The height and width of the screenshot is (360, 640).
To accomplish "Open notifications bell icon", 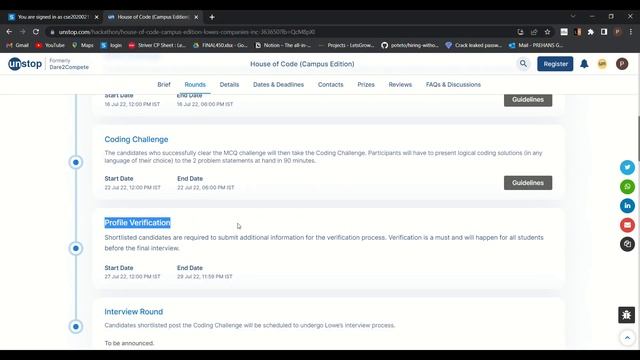I will [x=584, y=64].
